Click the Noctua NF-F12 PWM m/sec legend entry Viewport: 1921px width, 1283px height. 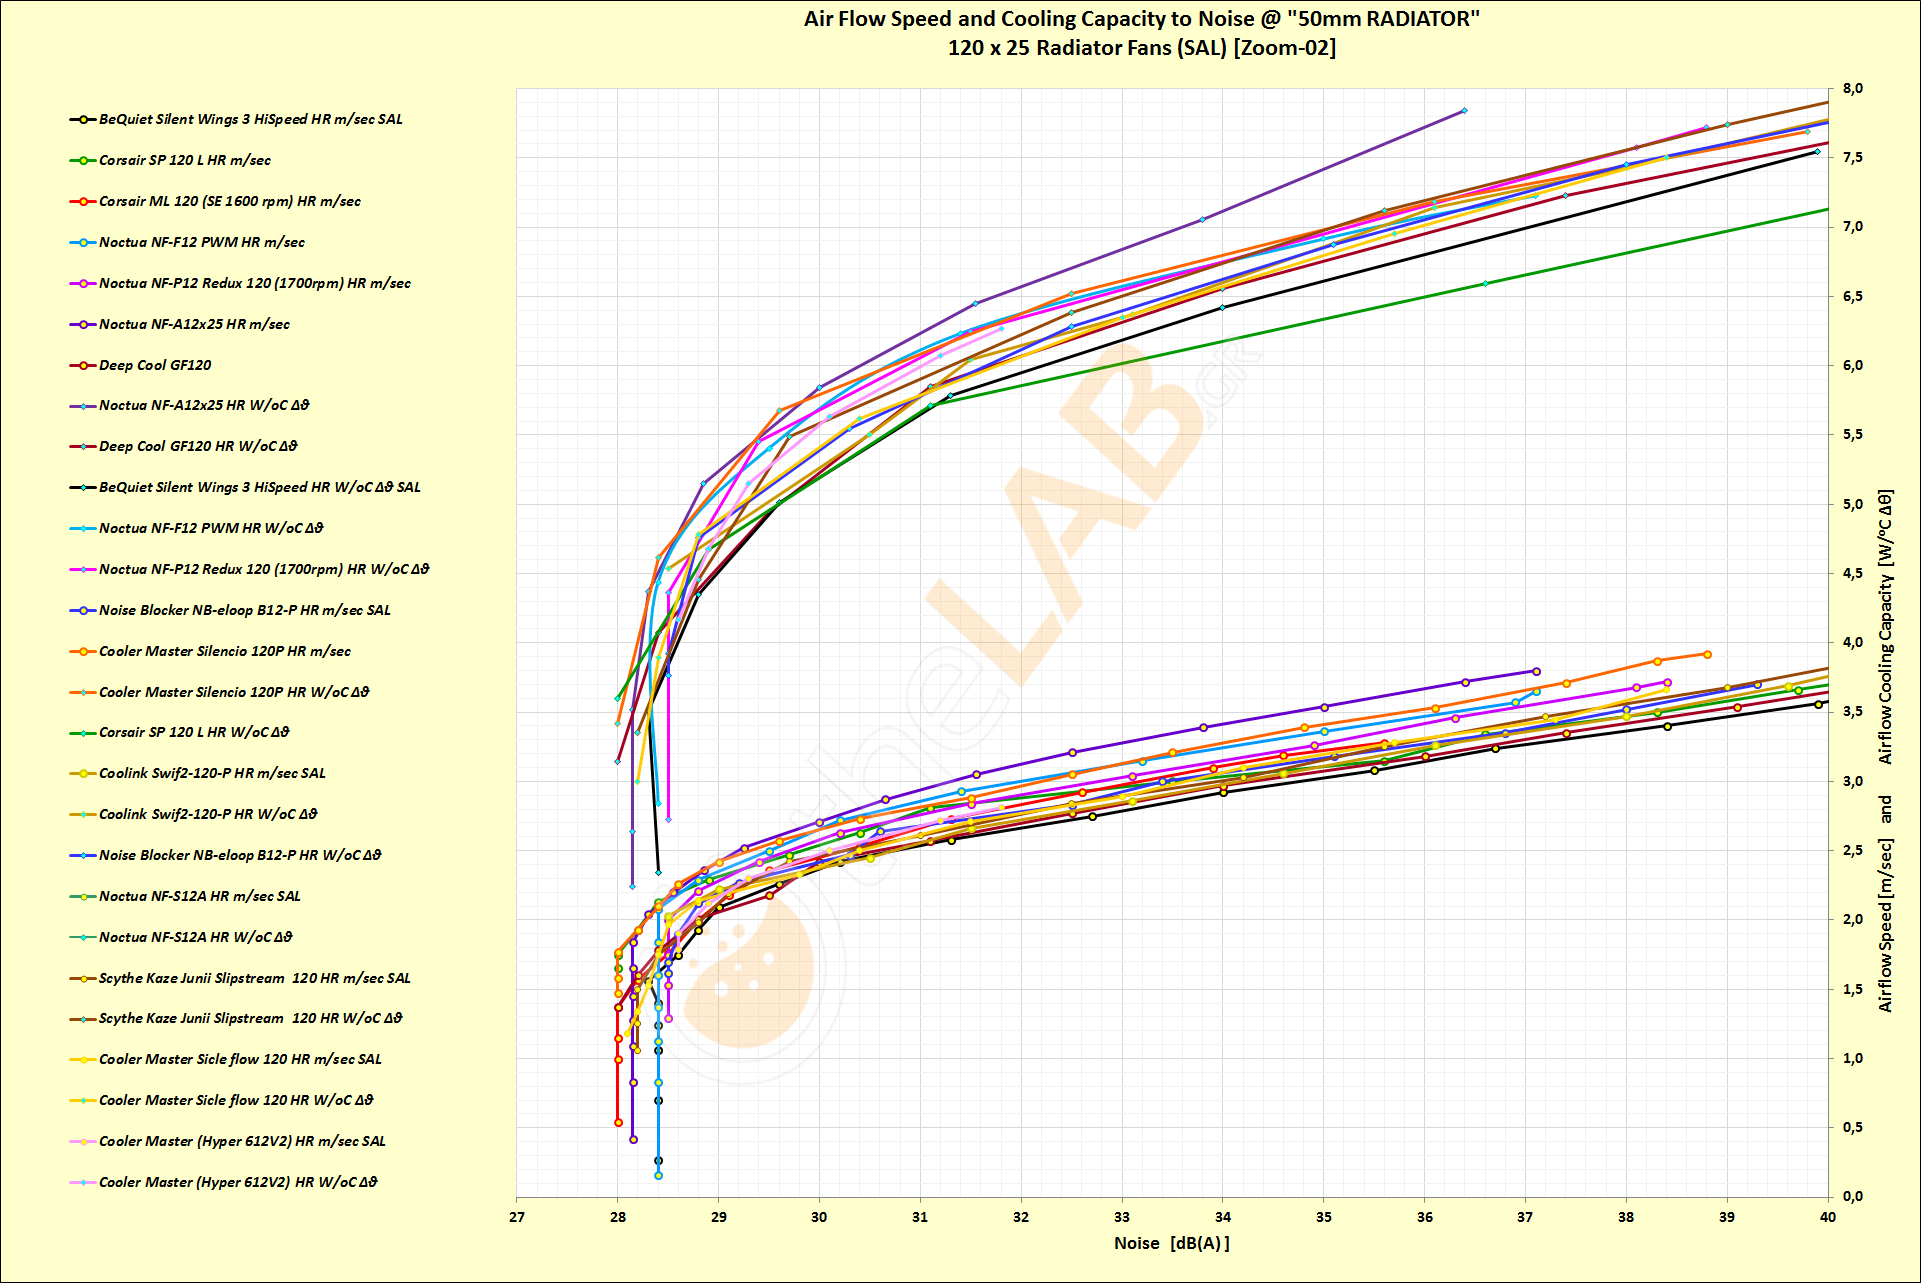[x=201, y=243]
